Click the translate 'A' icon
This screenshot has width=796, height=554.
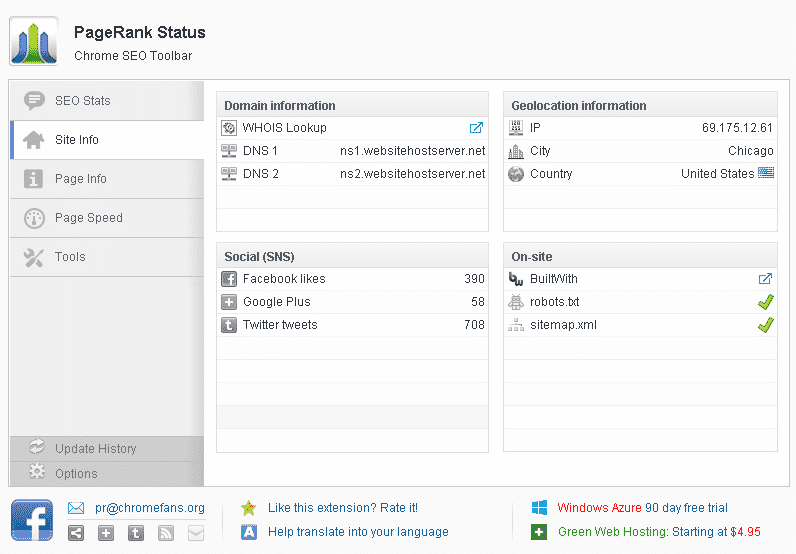coord(249,532)
